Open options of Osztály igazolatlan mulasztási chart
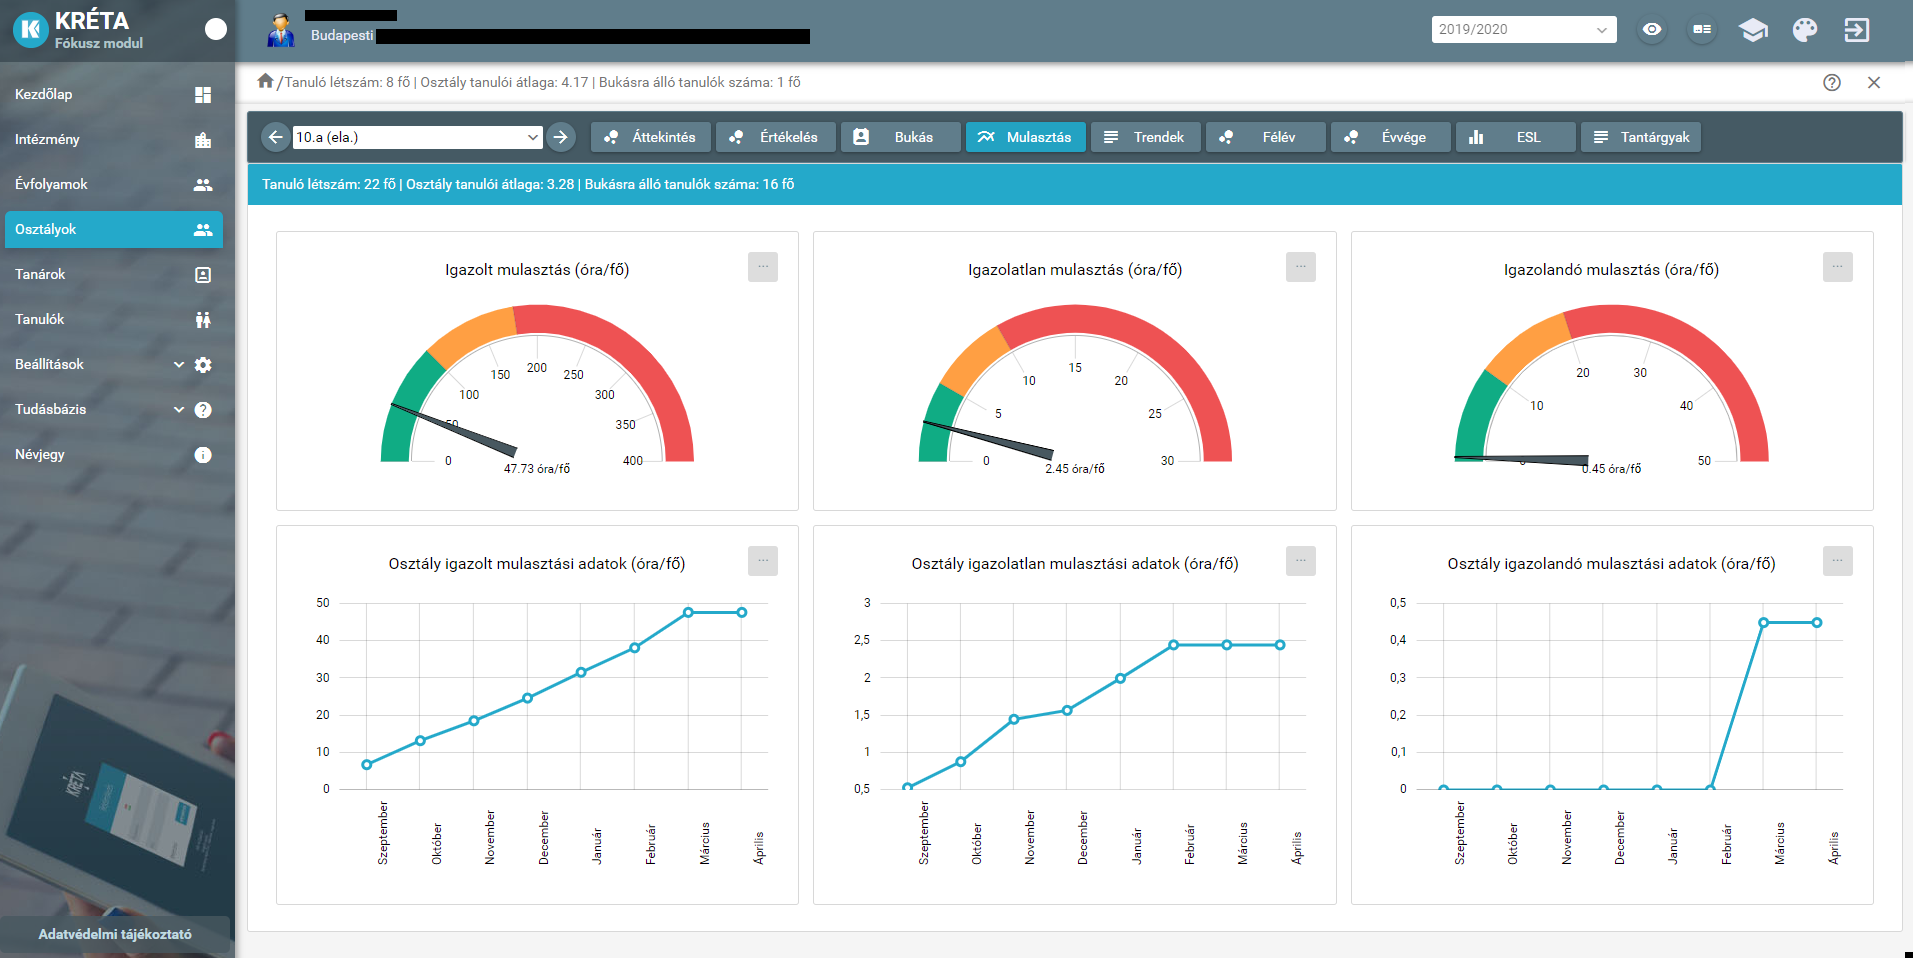This screenshot has height=958, width=1913. tap(1301, 561)
